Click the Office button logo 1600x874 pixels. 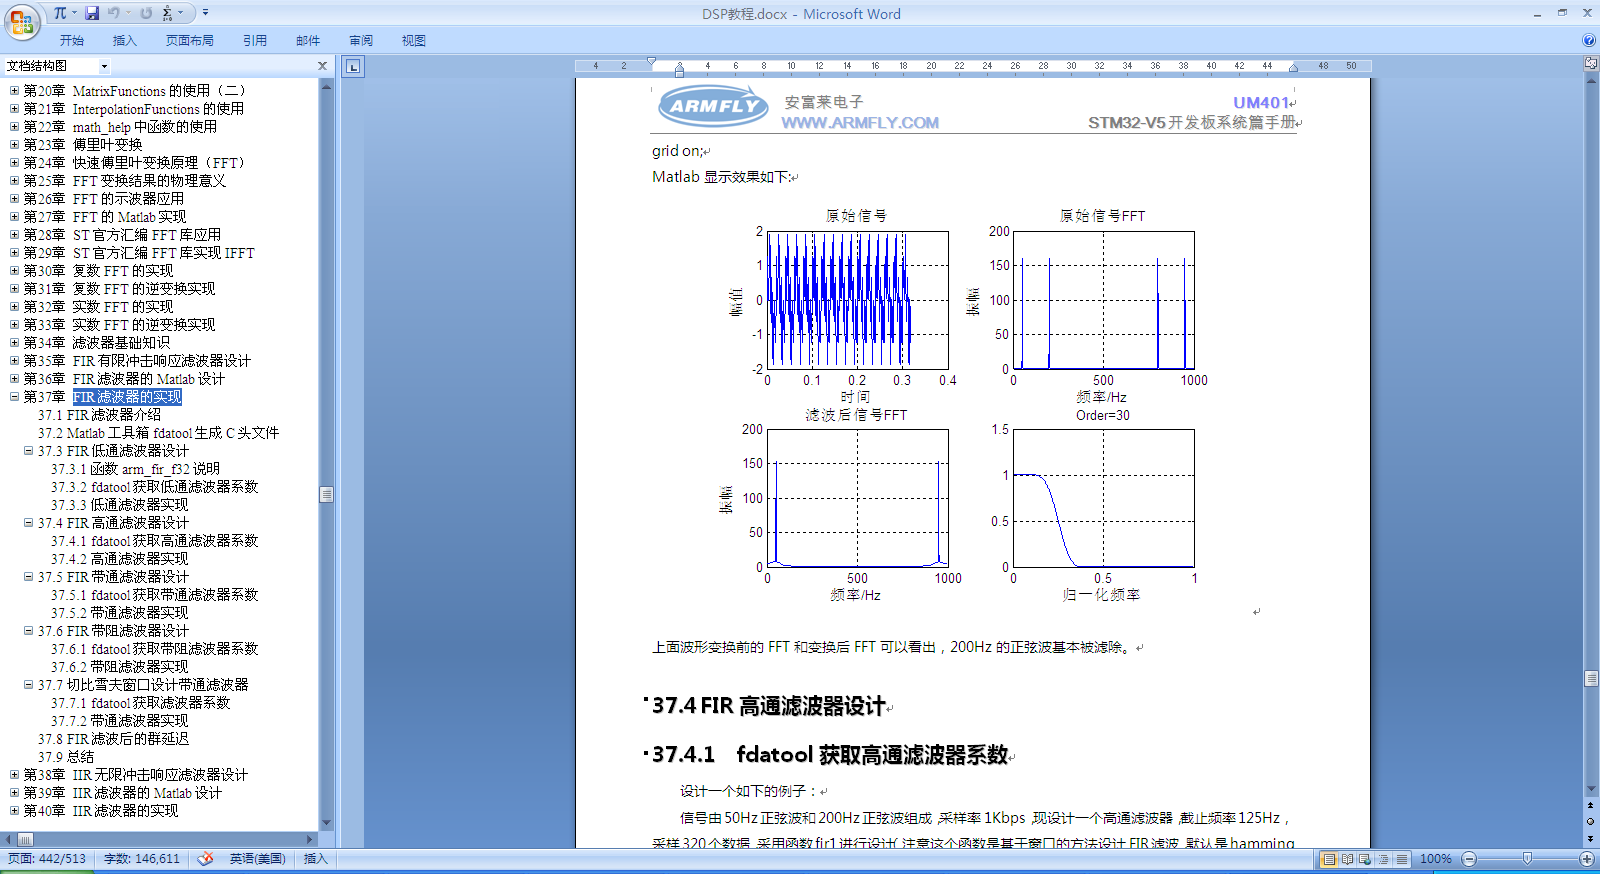coord(22,21)
